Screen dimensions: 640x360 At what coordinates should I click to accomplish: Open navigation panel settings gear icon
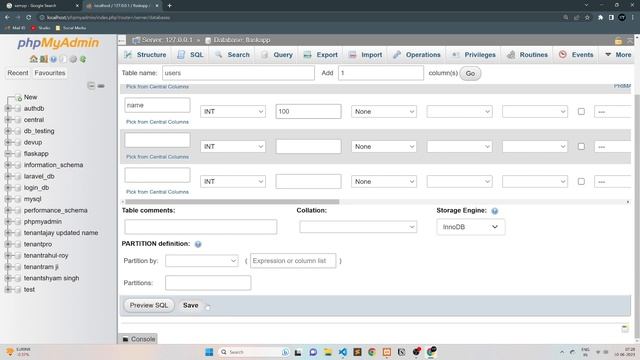tap(73, 59)
